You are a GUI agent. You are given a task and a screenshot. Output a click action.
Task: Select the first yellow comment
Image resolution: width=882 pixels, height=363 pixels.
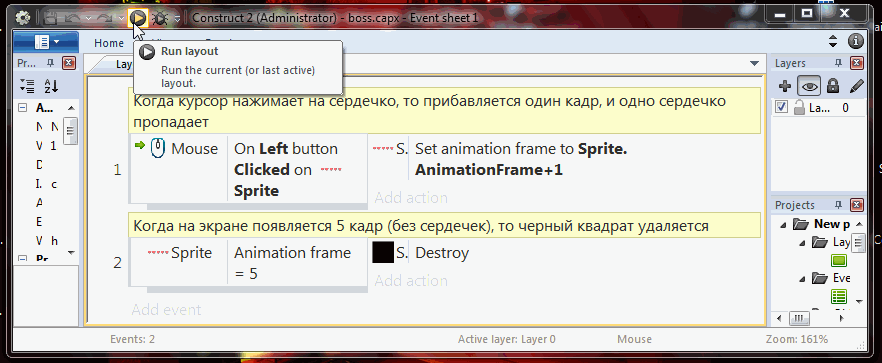tap(444, 111)
